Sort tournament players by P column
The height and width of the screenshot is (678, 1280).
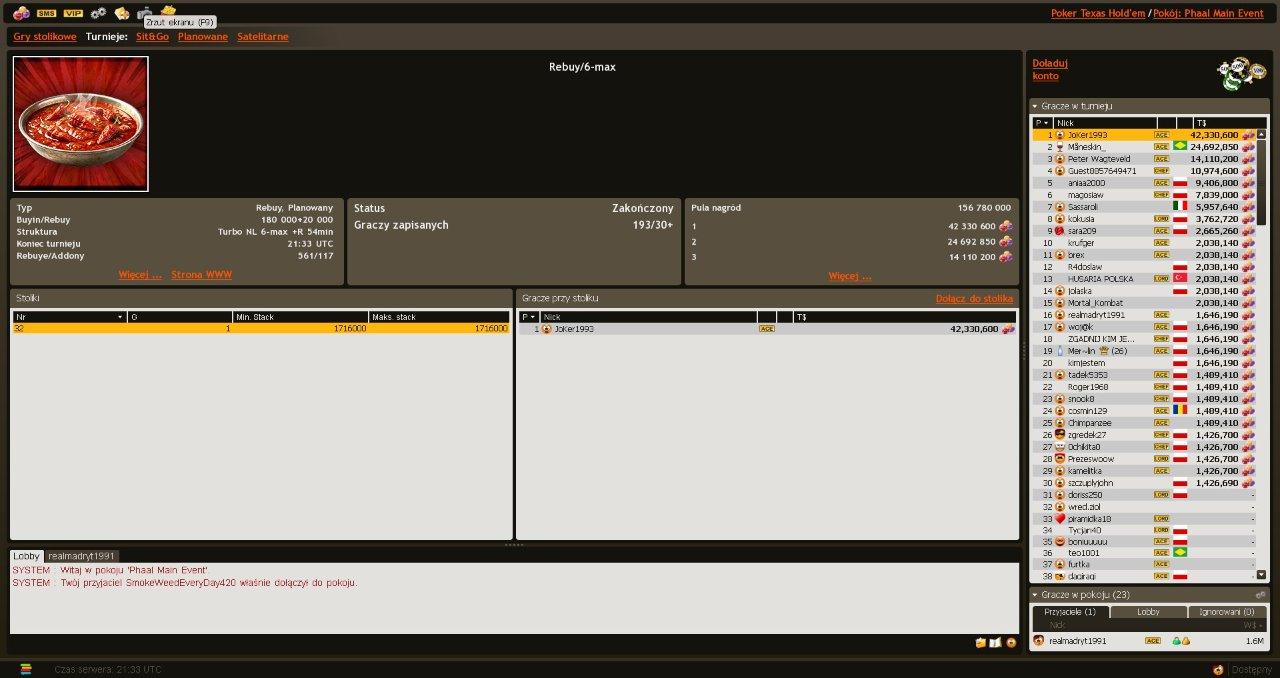[x=1042, y=123]
